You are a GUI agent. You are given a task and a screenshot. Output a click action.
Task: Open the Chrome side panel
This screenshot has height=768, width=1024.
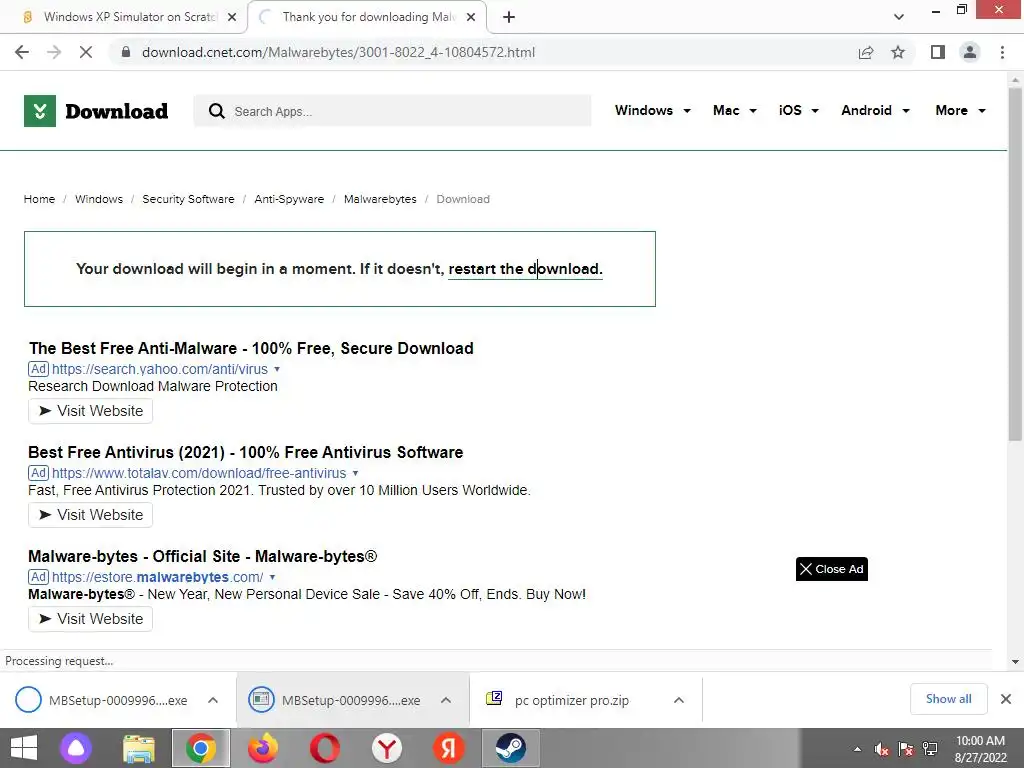[x=938, y=52]
